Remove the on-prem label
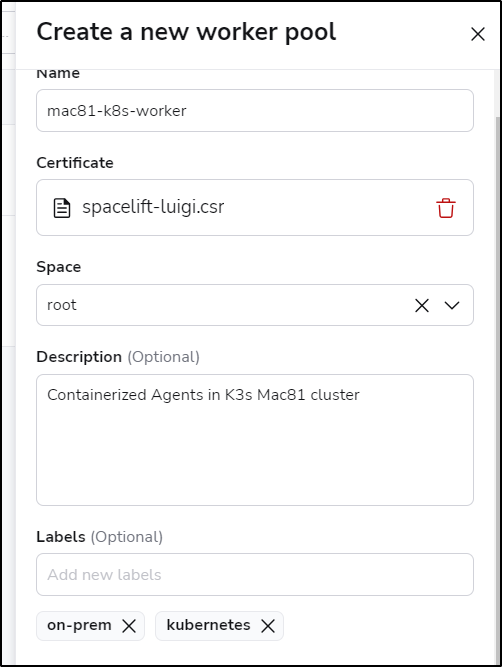The width and height of the screenshot is (502, 667). point(129,626)
